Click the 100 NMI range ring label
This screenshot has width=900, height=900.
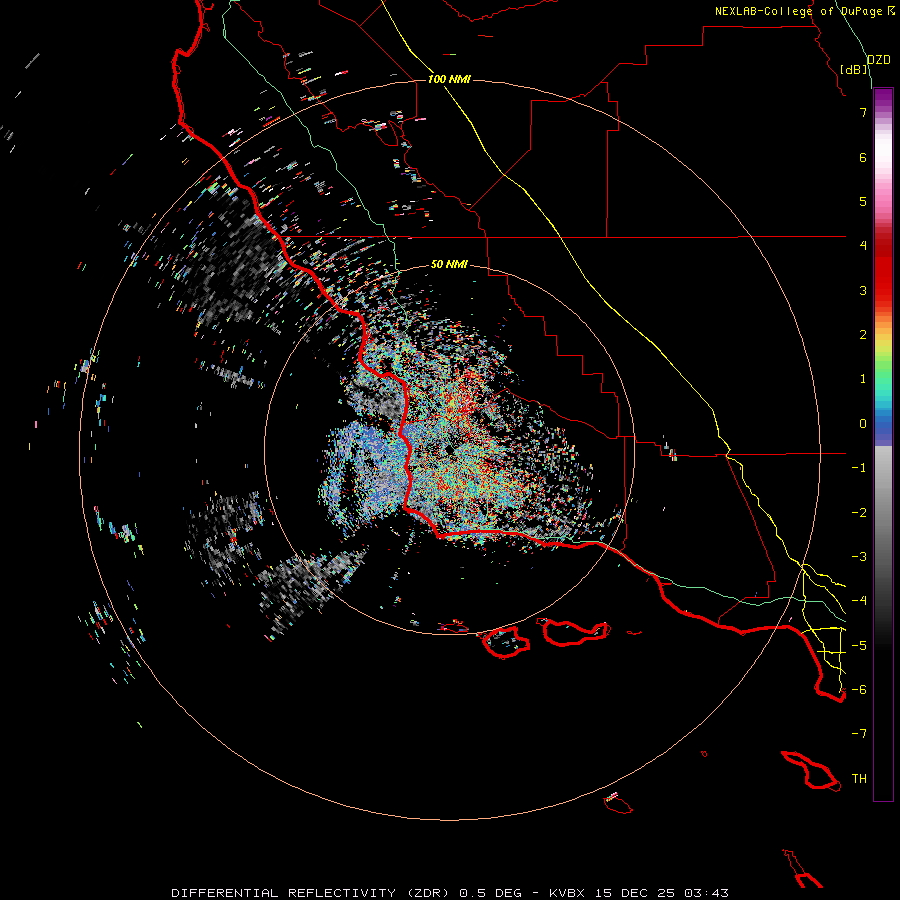click(449, 79)
